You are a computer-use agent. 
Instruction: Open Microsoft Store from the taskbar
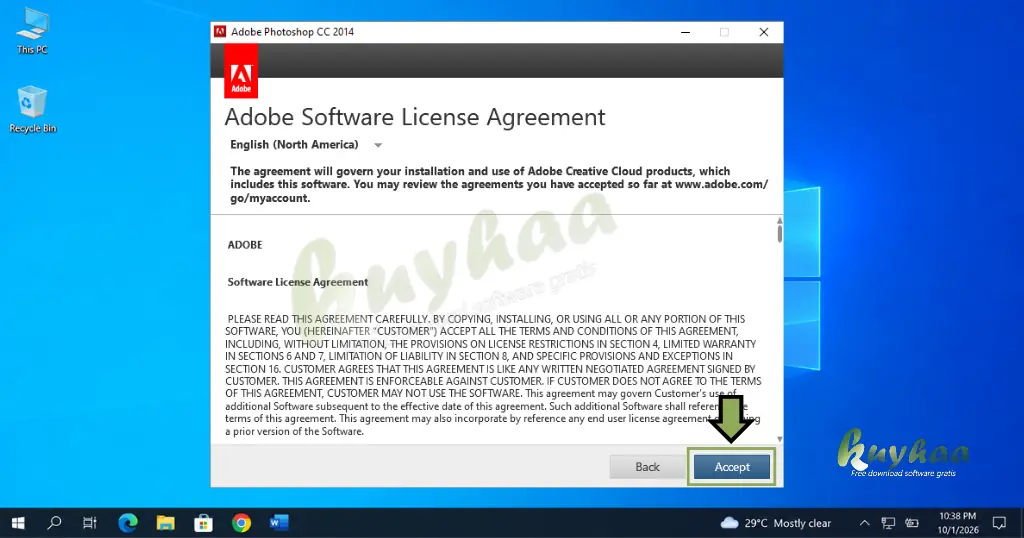tap(204, 523)
